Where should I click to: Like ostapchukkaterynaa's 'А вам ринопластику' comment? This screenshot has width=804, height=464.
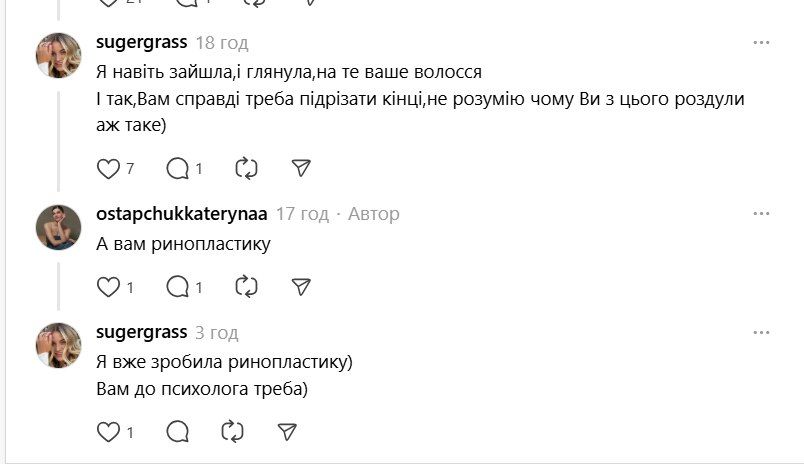(x=108, y=287)
